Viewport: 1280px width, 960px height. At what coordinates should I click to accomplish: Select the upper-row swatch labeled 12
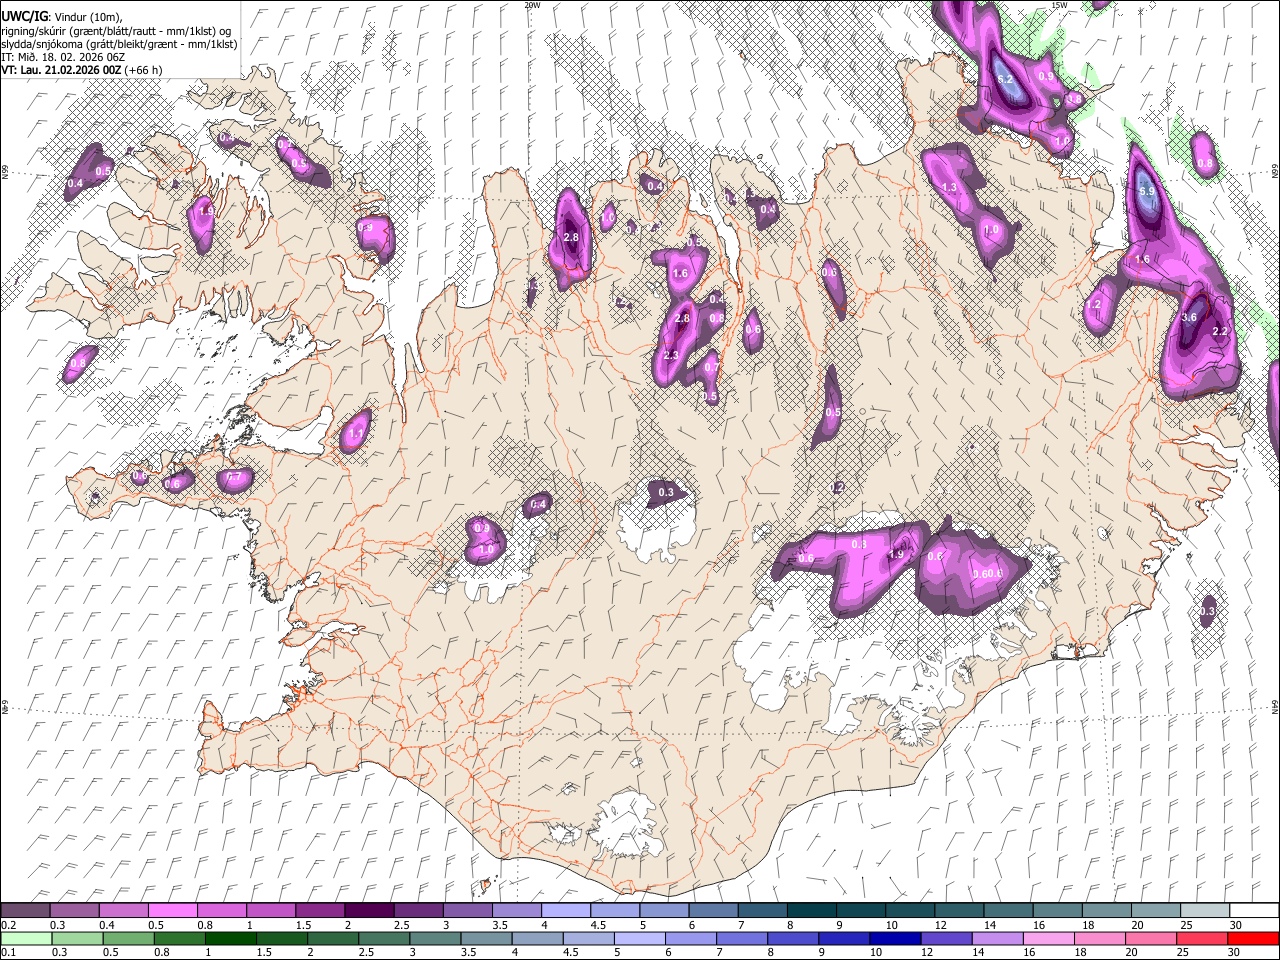click(x=960, y=910)
